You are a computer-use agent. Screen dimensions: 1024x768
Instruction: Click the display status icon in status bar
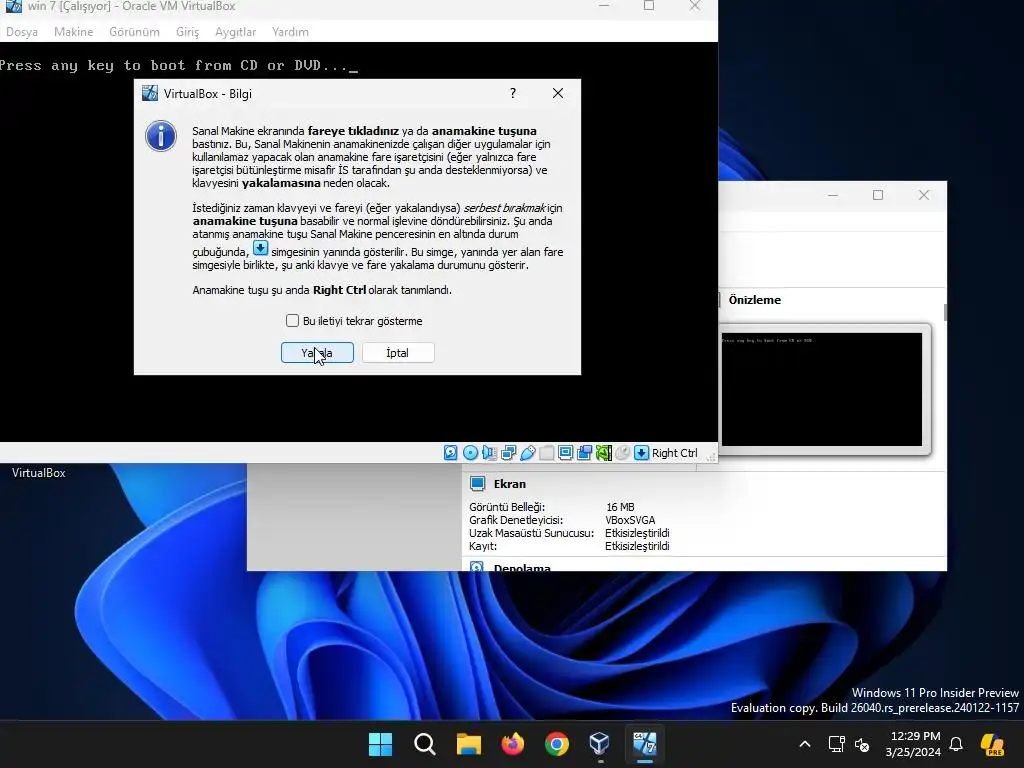point(566,453)
